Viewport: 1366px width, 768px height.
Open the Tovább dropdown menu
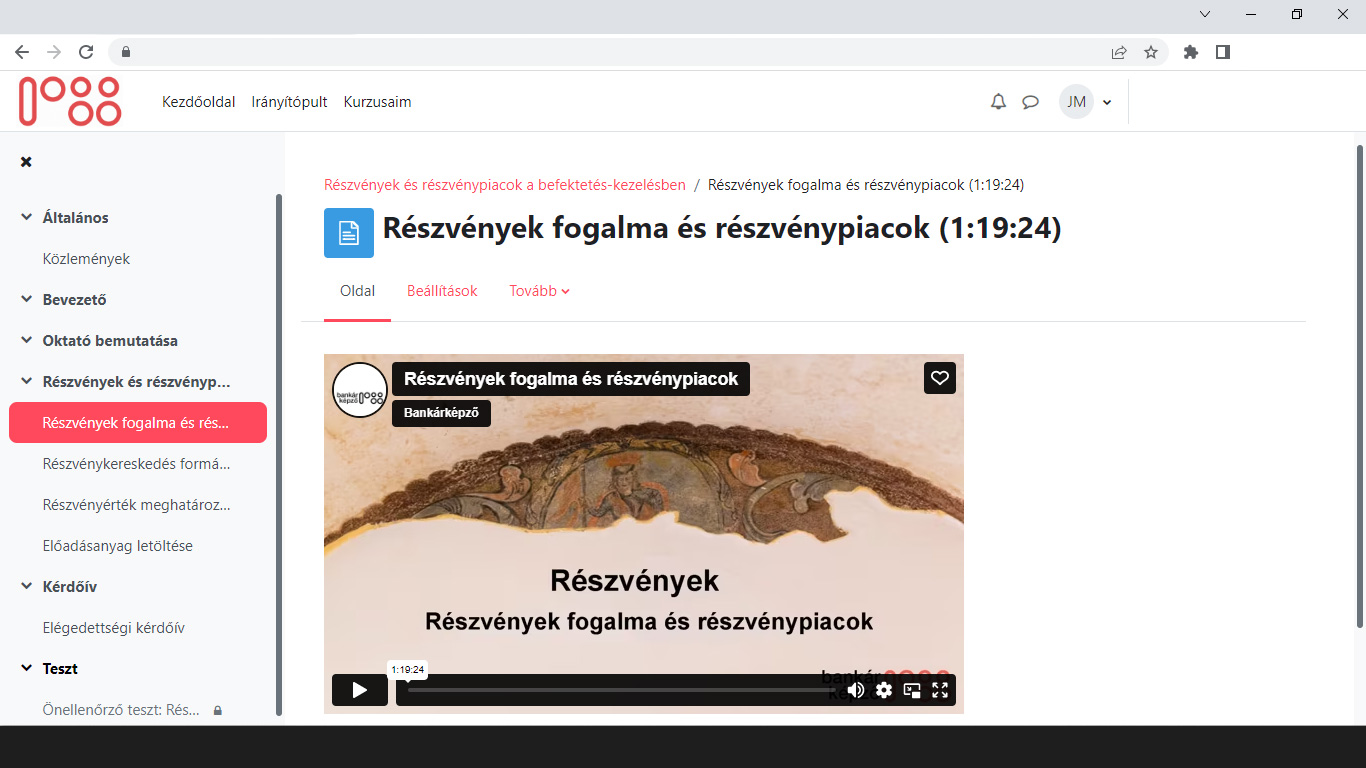coord(539,291)
